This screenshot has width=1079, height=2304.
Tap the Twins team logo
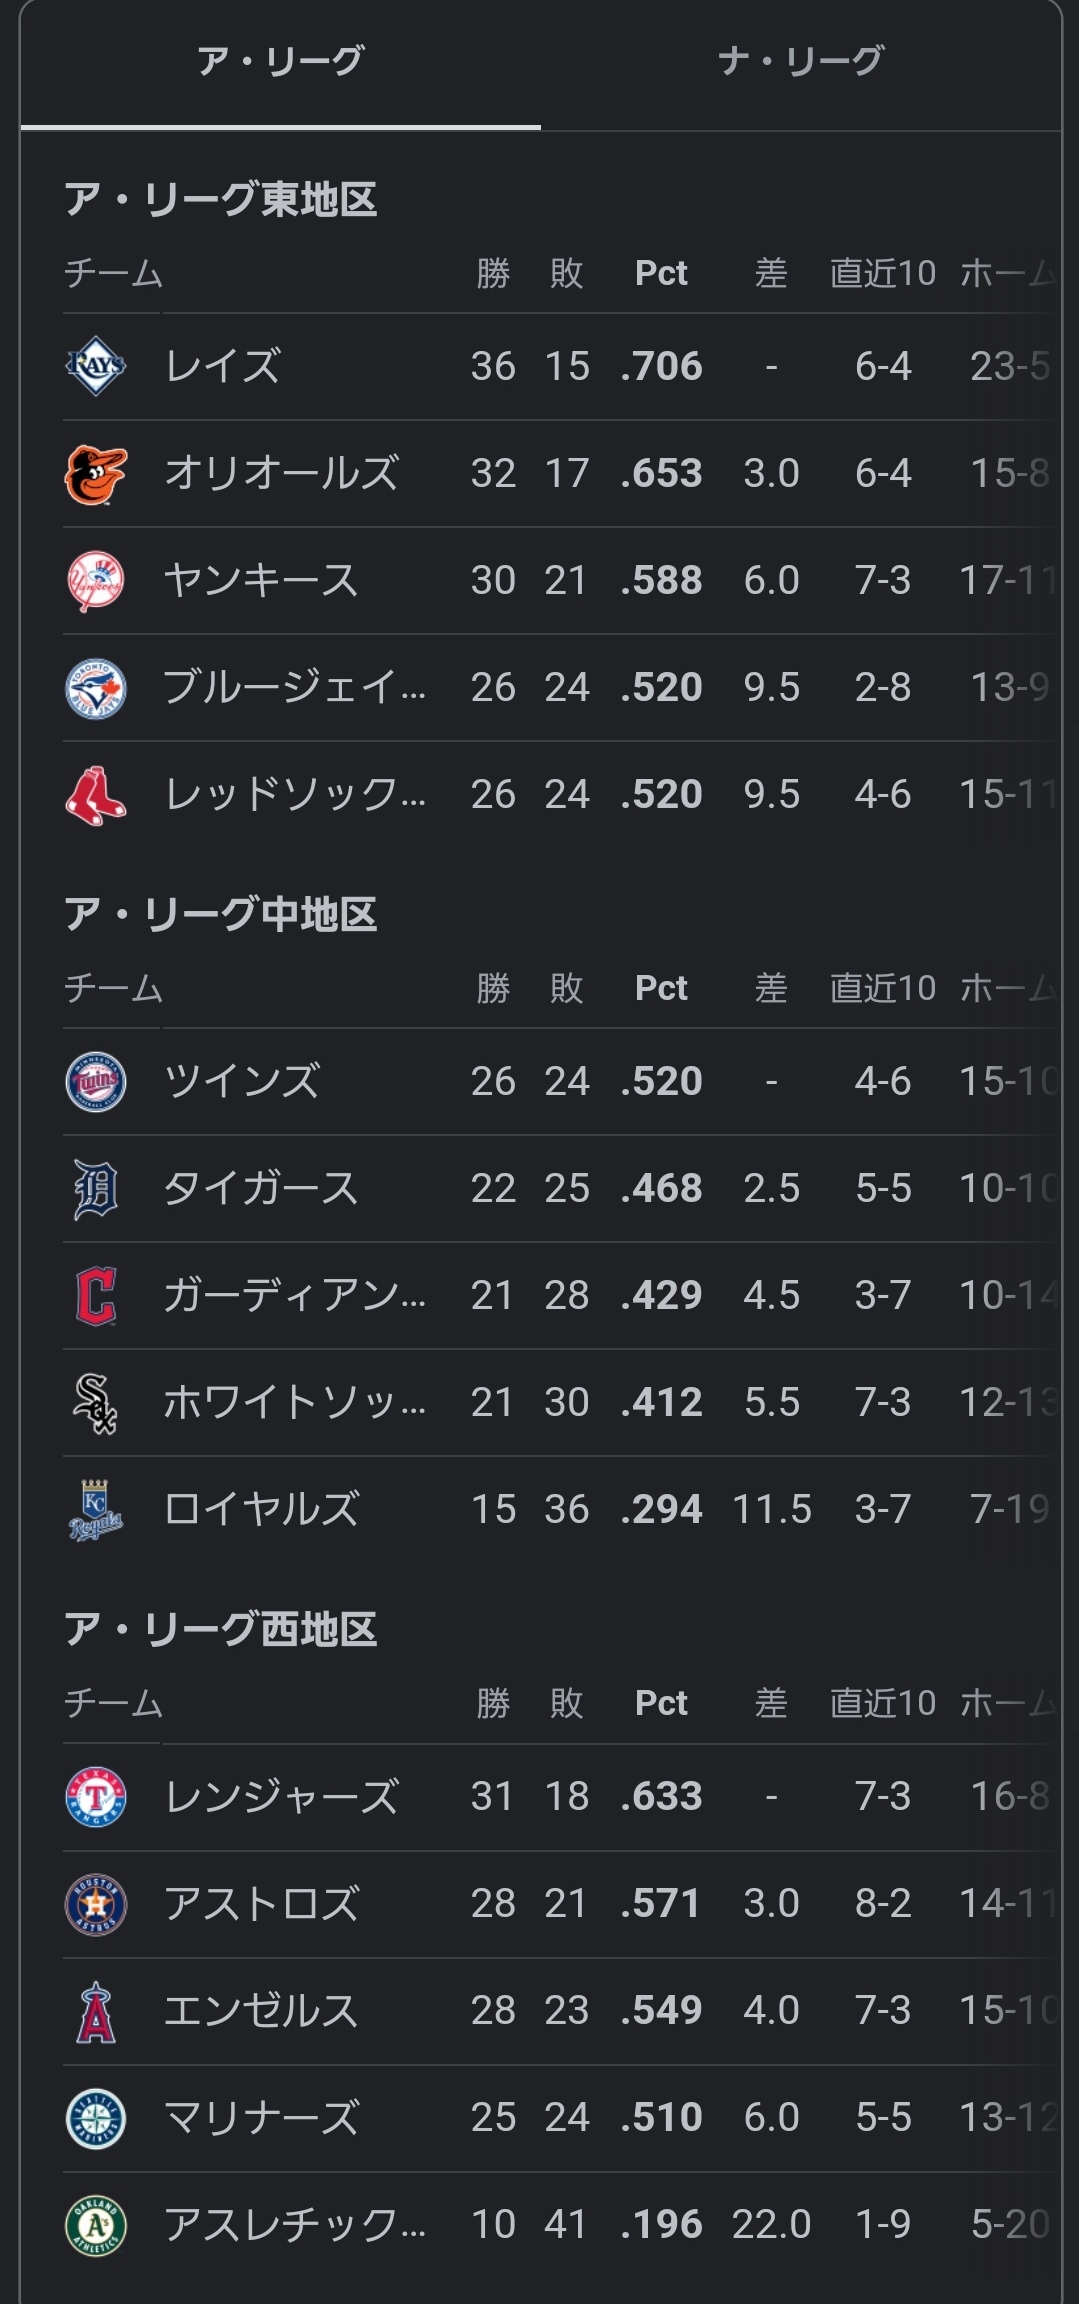point(96,1081)
